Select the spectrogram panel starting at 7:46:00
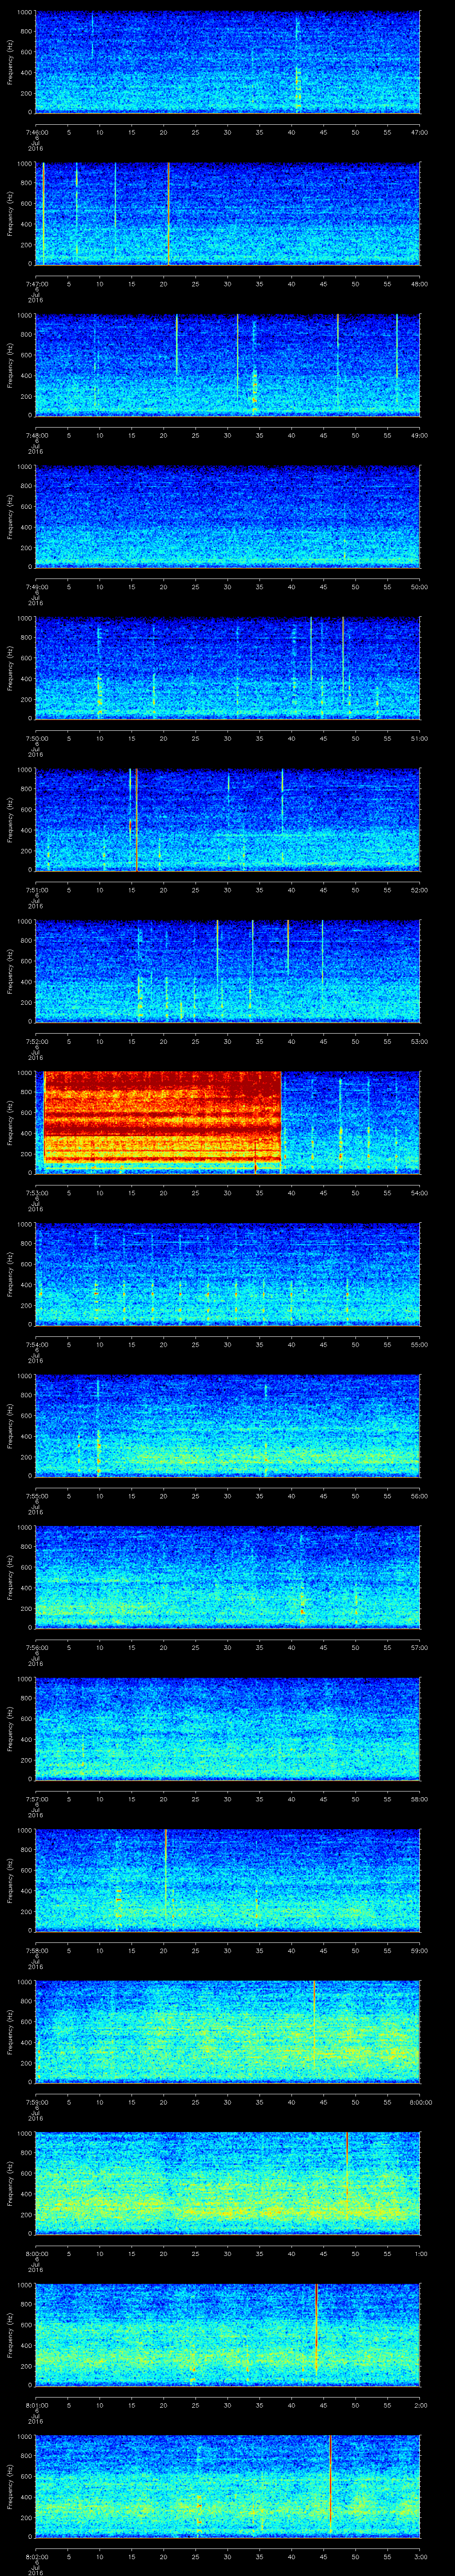This screenshot has height=2576, width=455. 227,62
